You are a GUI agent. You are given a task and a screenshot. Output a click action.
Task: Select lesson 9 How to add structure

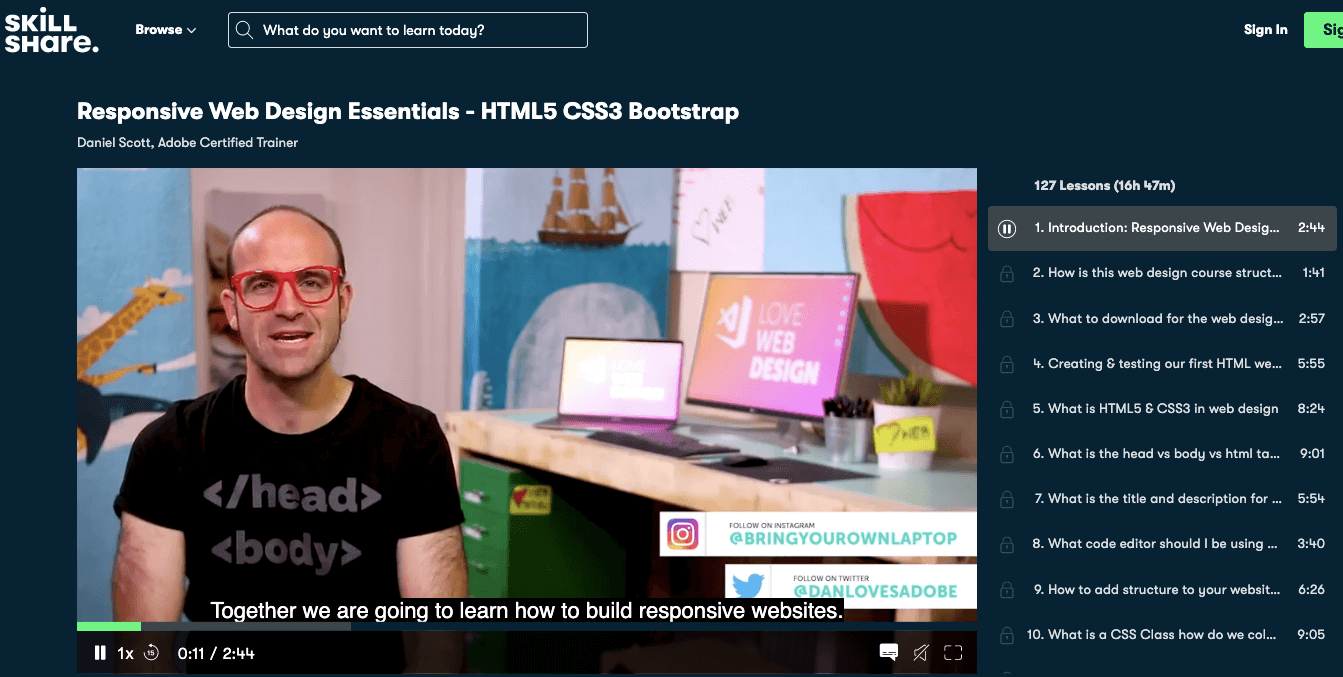[x=1162, y=590]
